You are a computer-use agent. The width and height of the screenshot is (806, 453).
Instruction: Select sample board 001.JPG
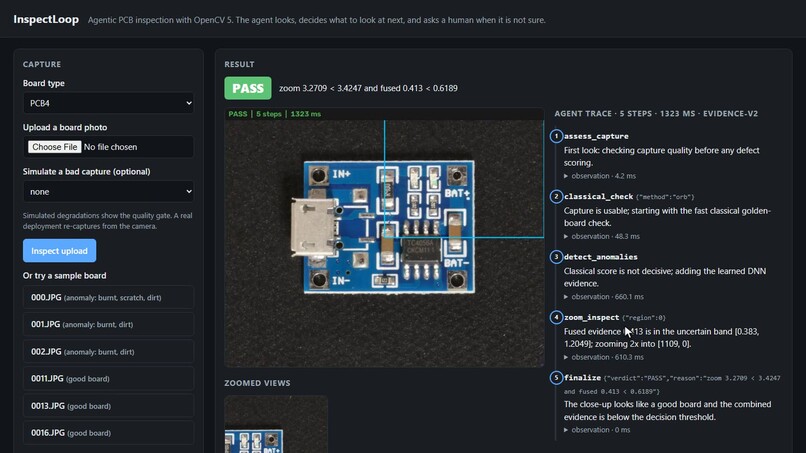(108, 324)
